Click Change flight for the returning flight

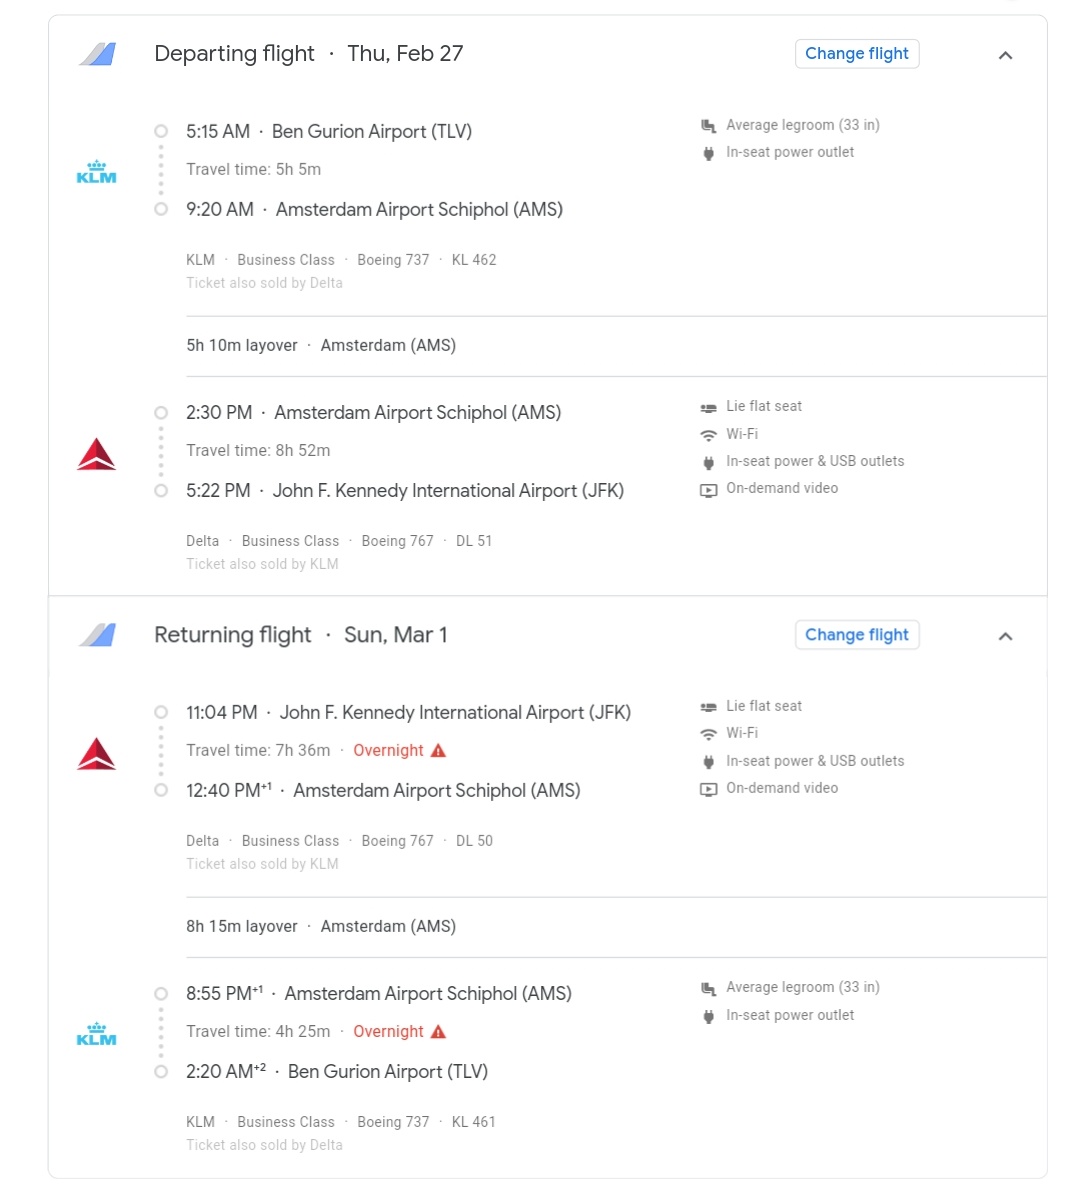click(x=857, y=635)
